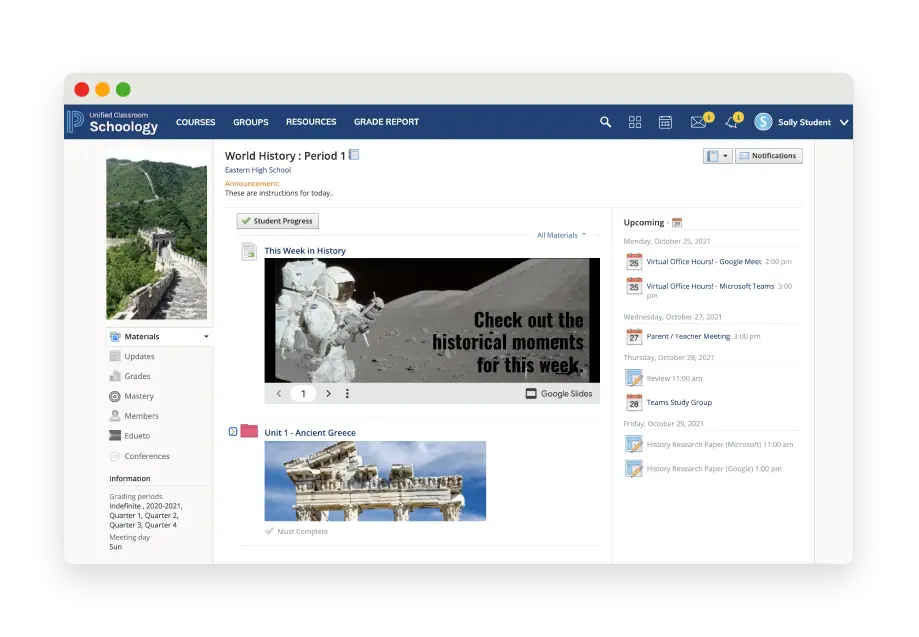Open the calendar icon in the top navbar
919x637 pixels.
[x=665, y=121]
